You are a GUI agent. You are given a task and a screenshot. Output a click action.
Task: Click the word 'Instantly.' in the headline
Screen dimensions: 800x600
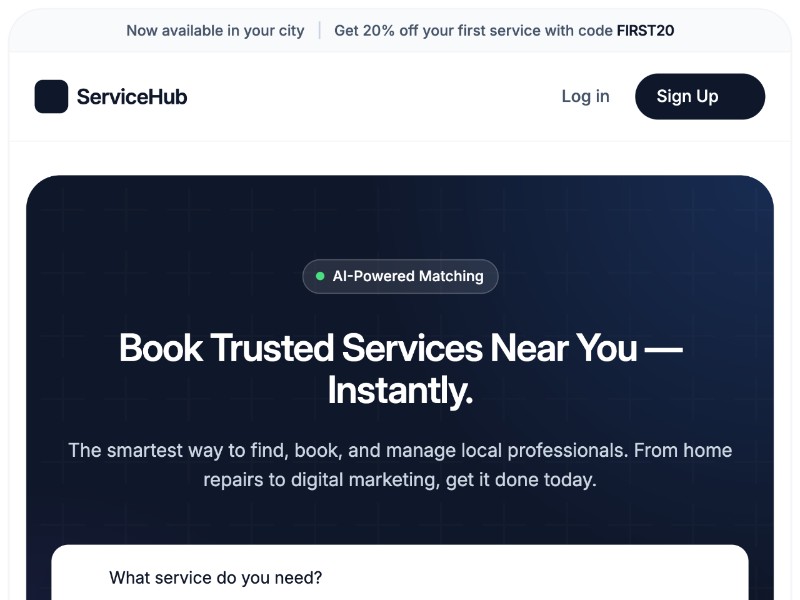coord(400,391)
